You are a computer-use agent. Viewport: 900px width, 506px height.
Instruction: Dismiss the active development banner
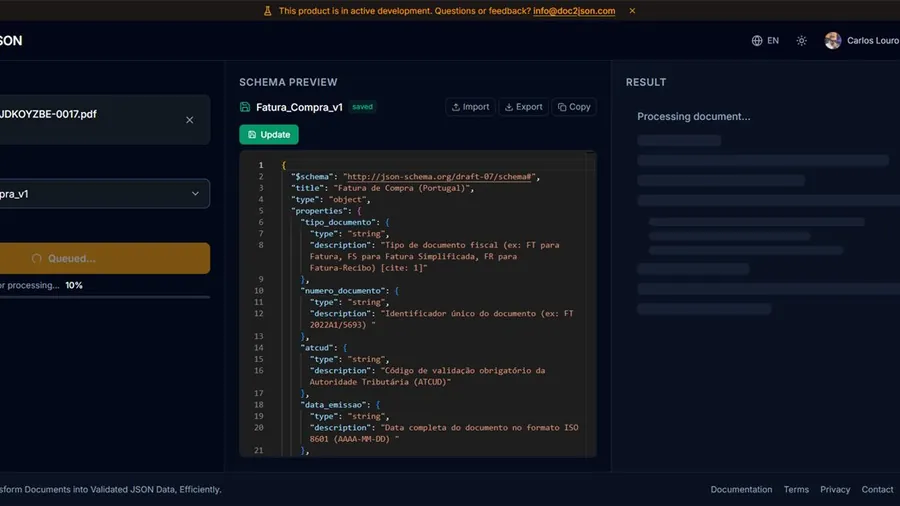(x=632, y=10)
